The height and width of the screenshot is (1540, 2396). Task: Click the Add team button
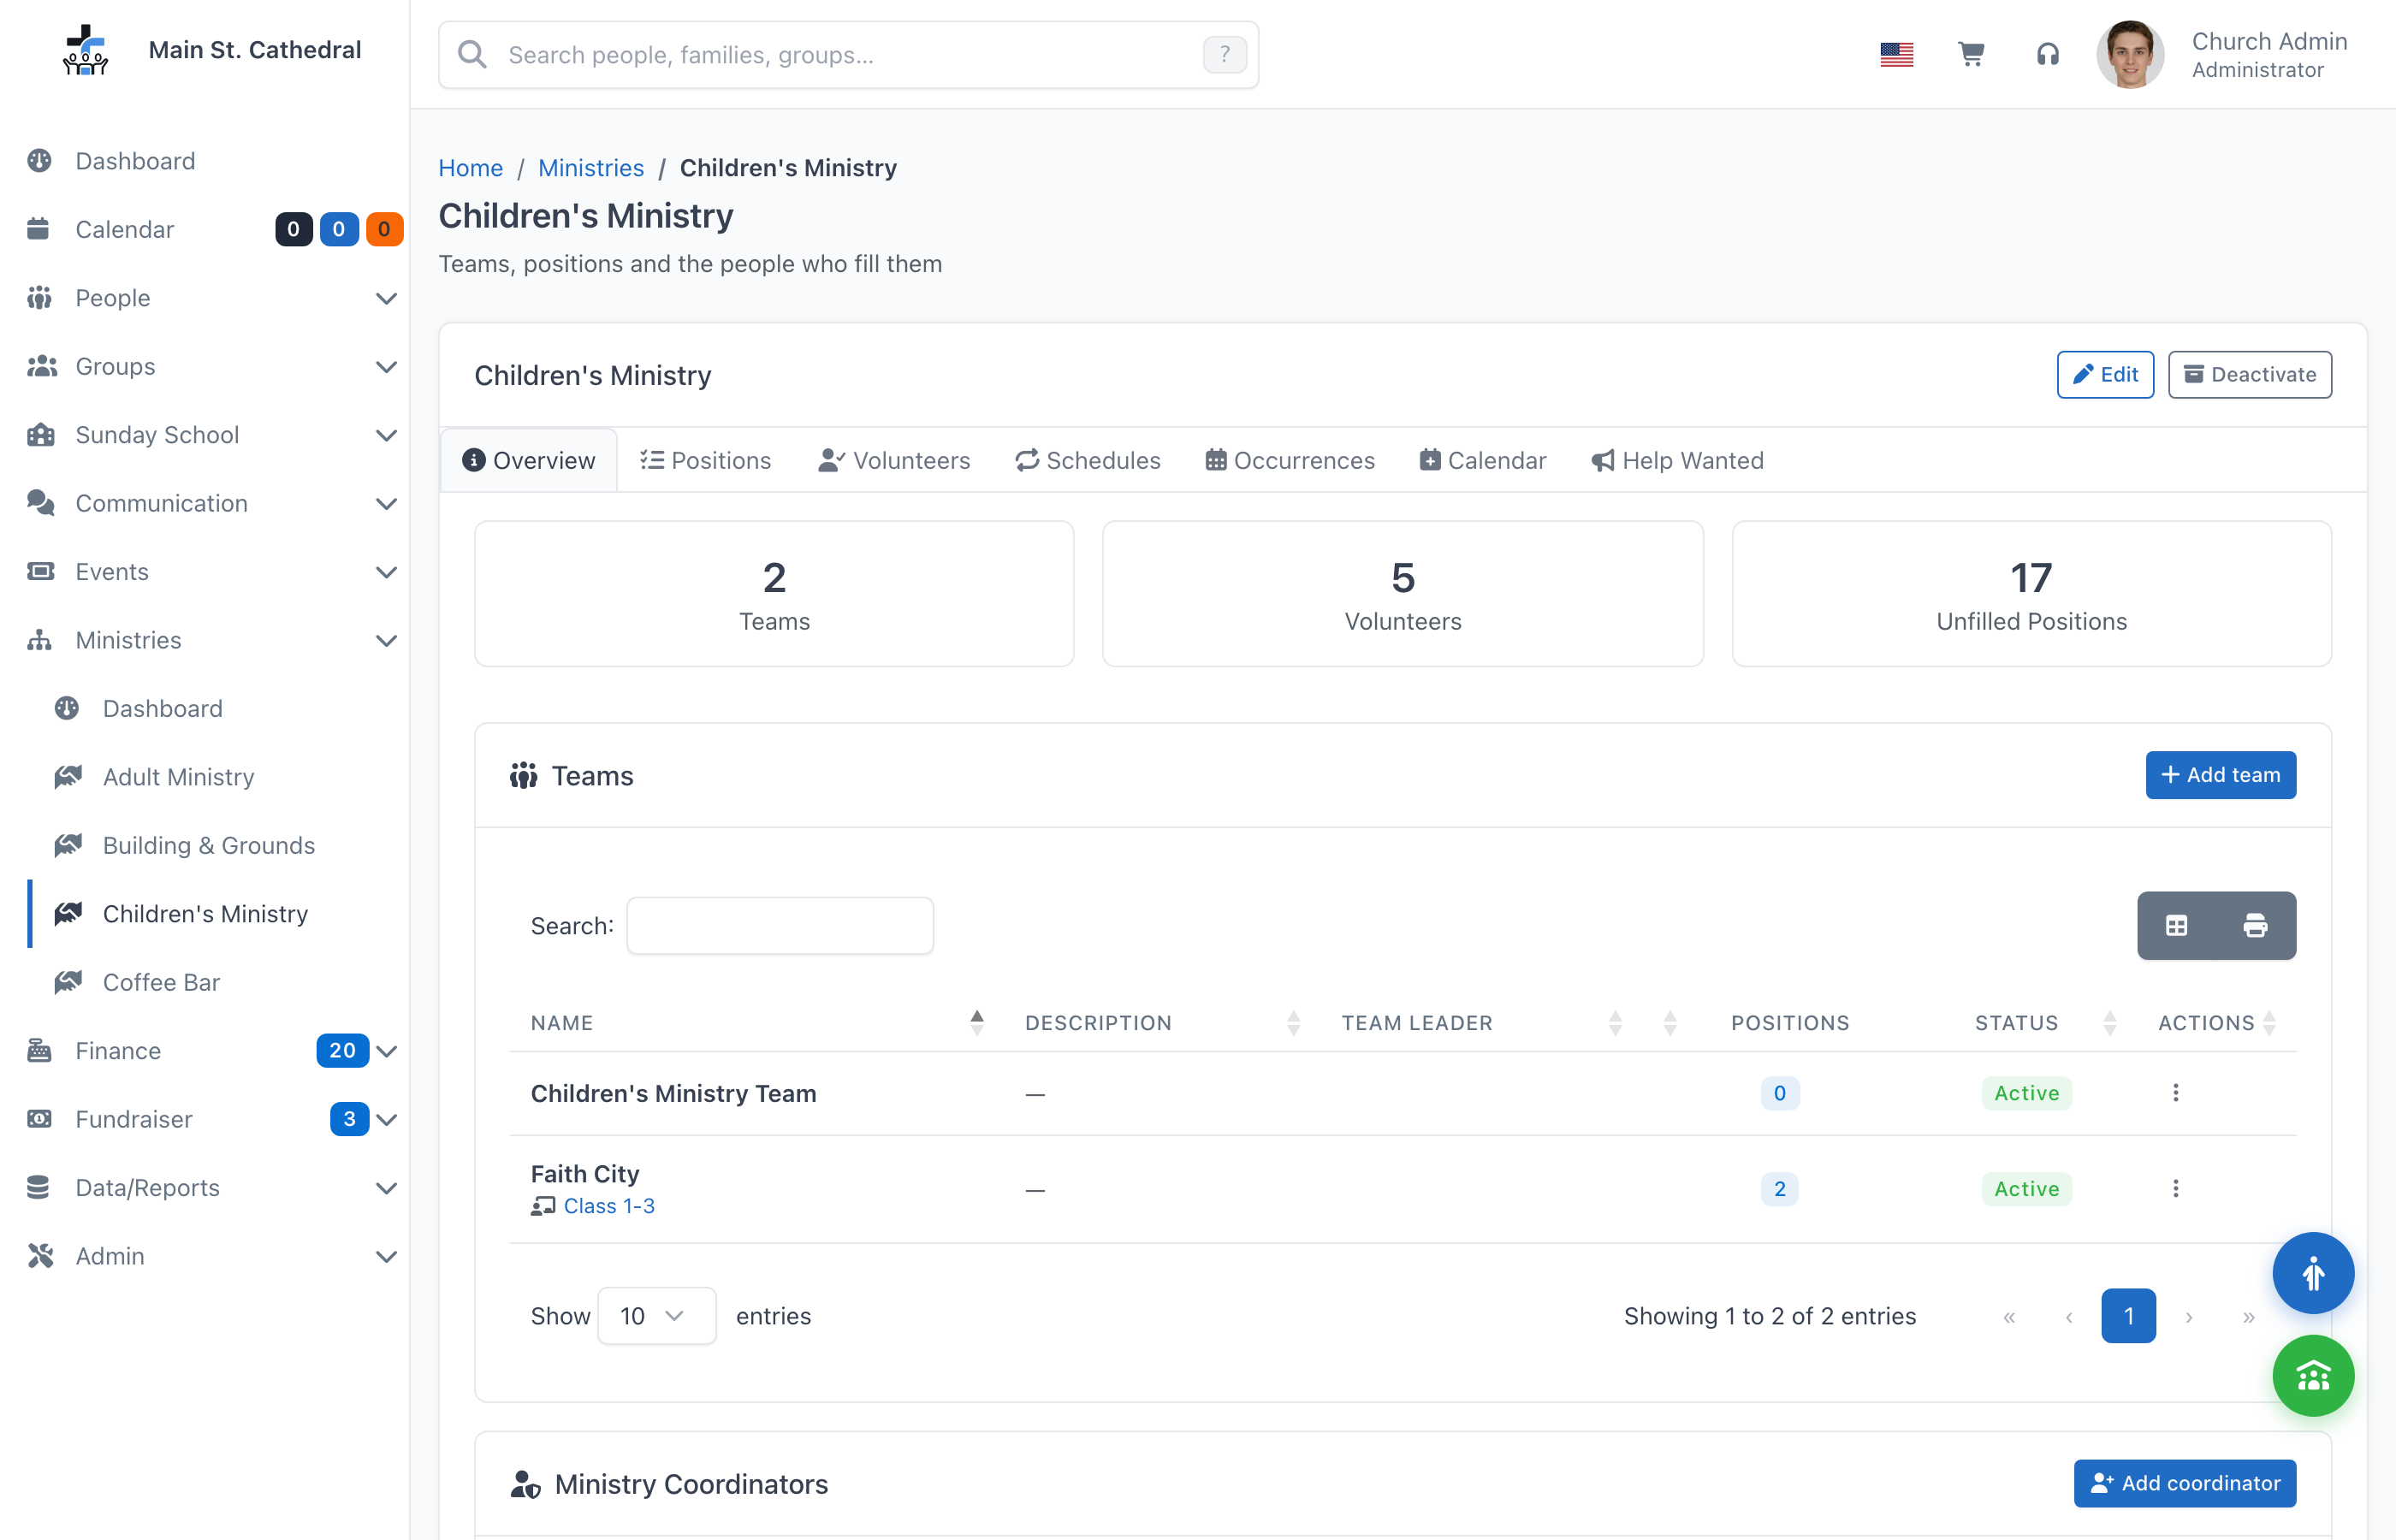pos(2220,775)
